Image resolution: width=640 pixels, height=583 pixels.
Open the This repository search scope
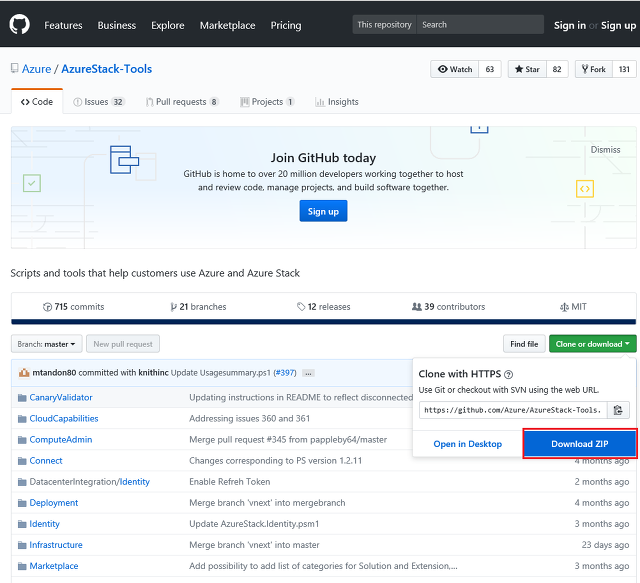tap(384, 24)
